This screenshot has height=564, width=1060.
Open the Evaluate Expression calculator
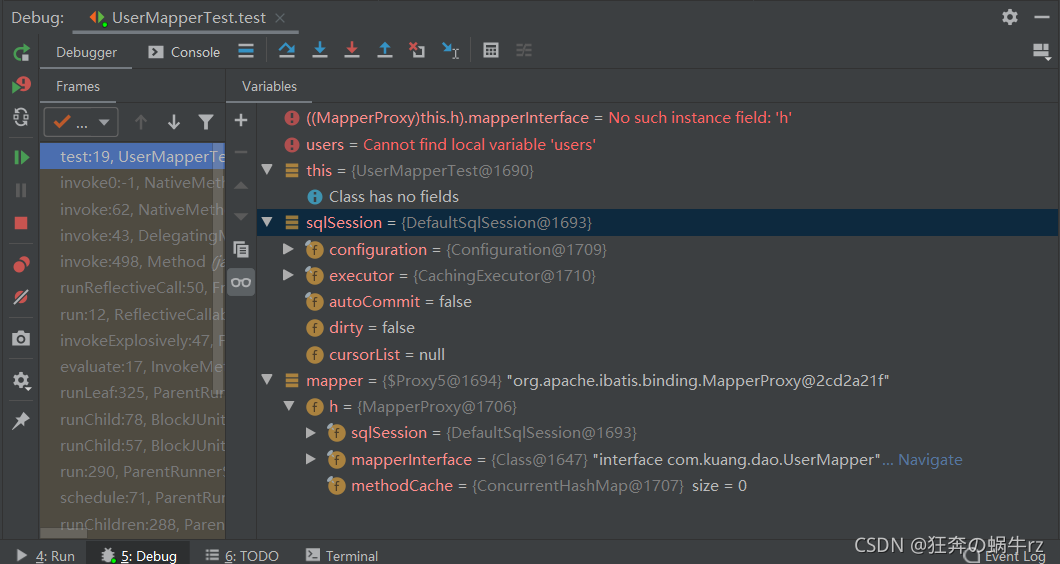tap(491, 50)
